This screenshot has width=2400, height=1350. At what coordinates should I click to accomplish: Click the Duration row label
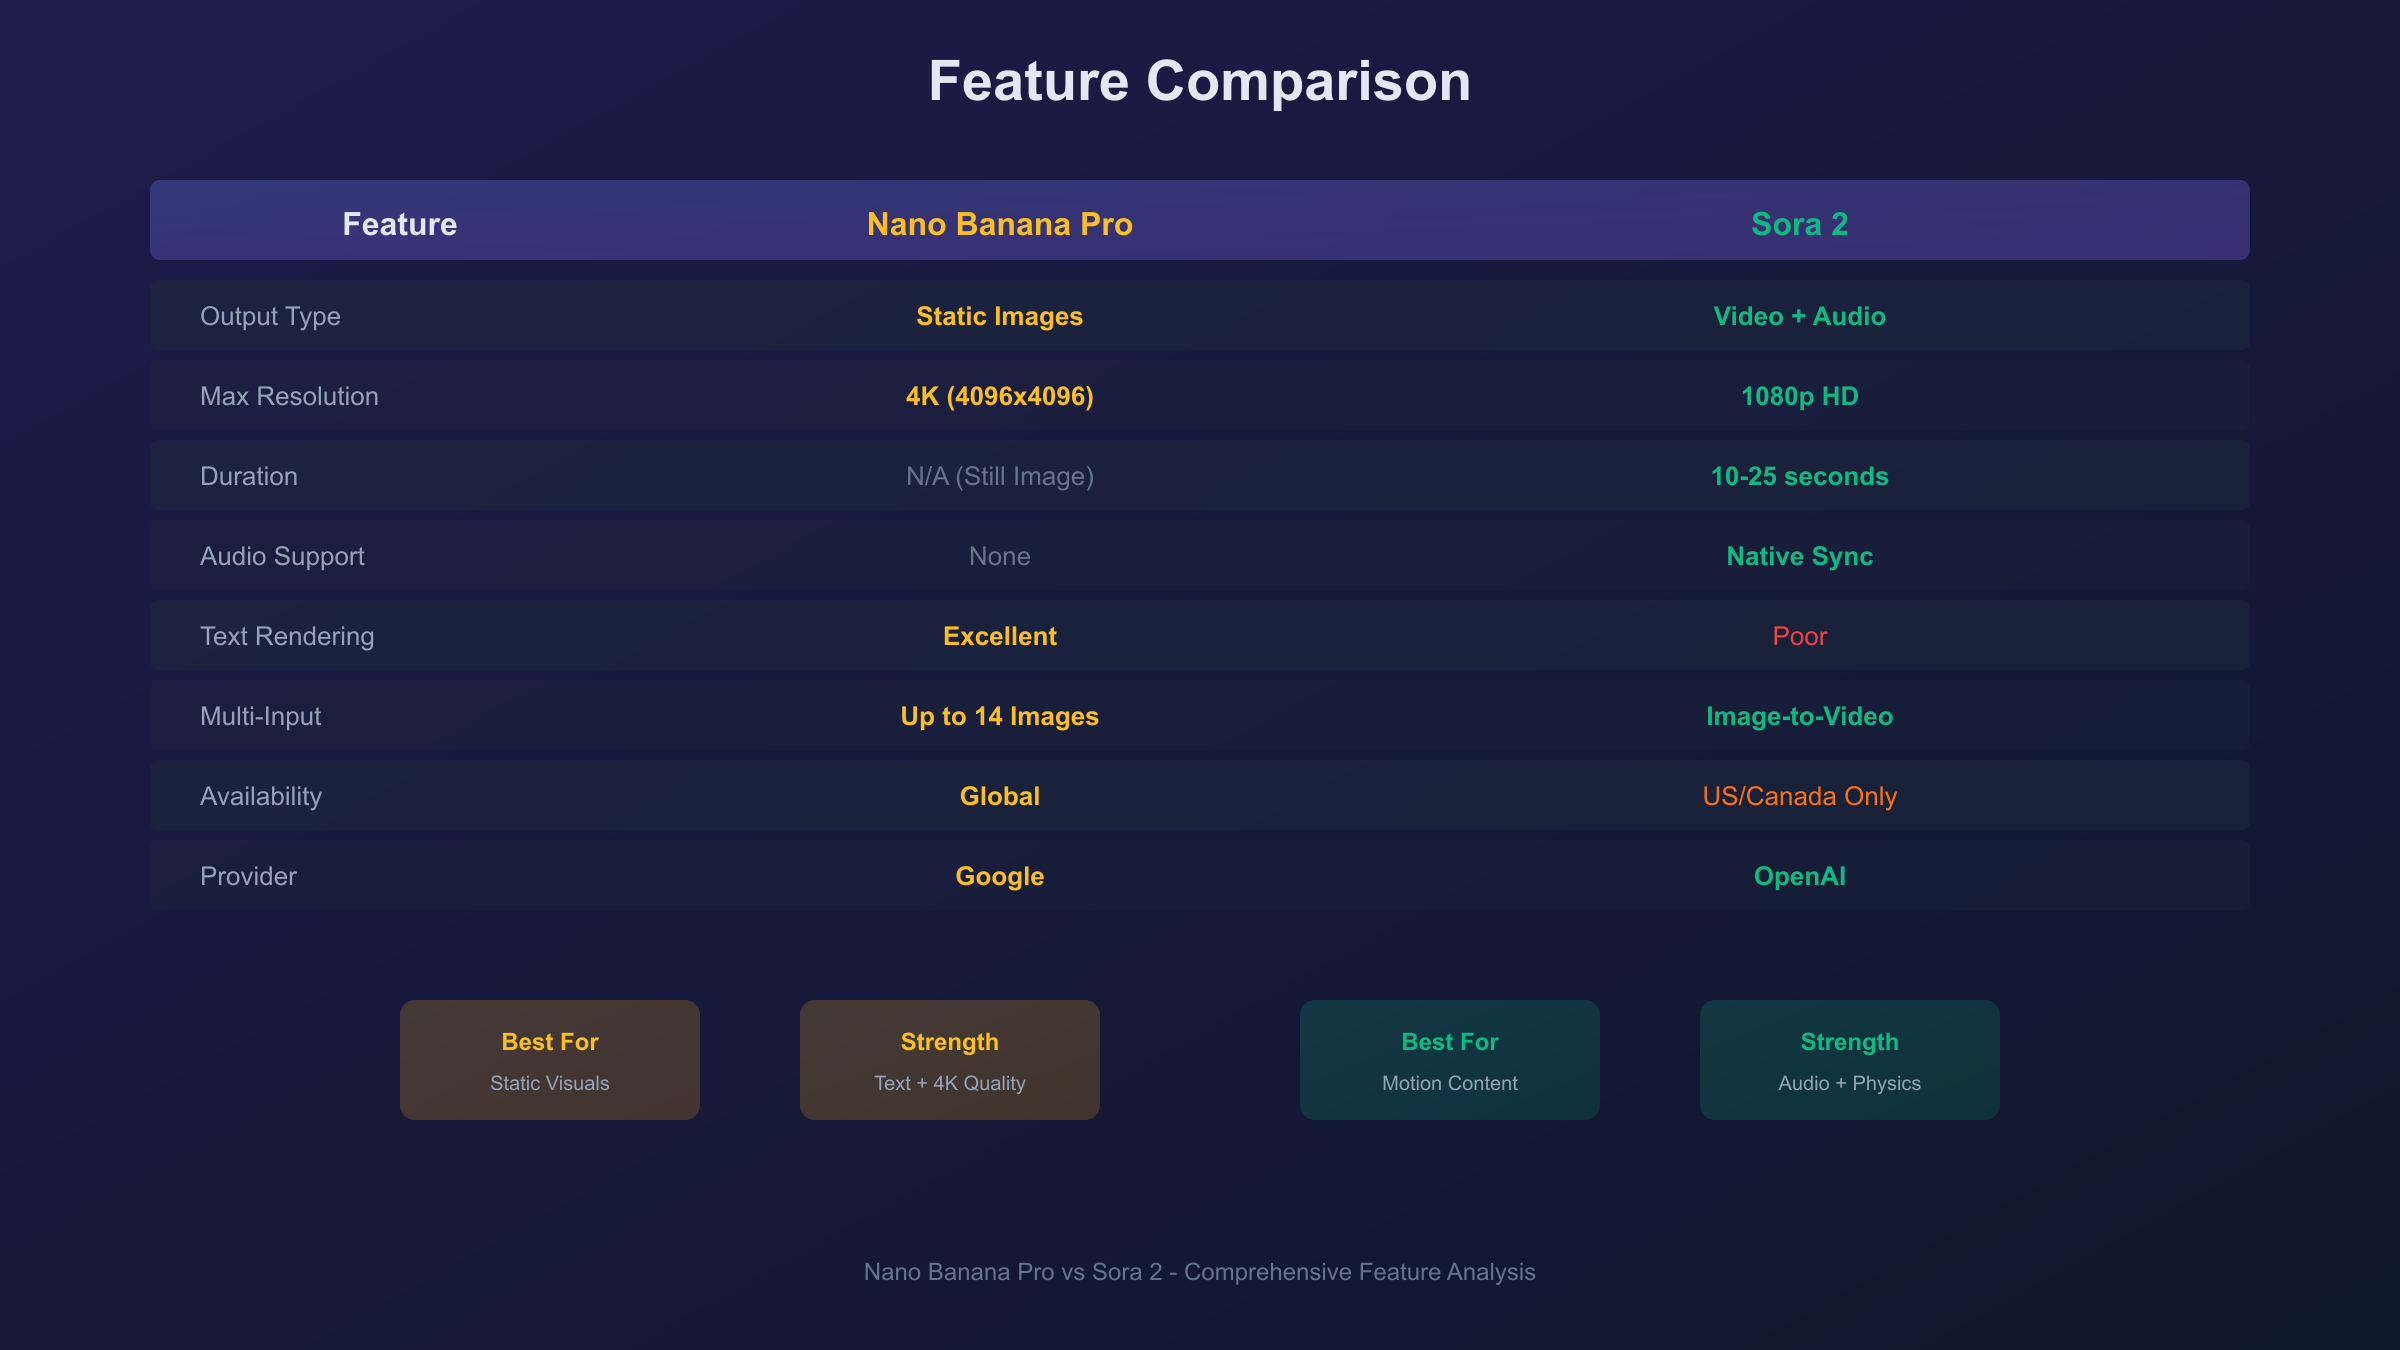point(249,475)
